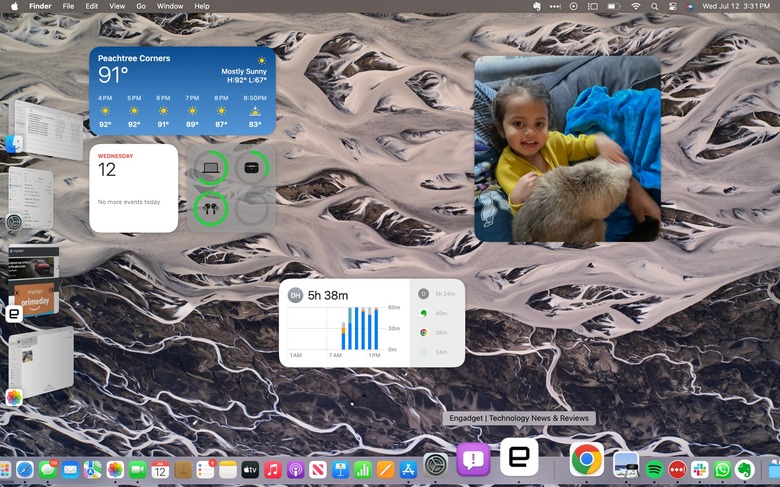Switch to Photos window in Stage Manager
The width and height of the screenshot is (780, 487).
coord(40,363)
